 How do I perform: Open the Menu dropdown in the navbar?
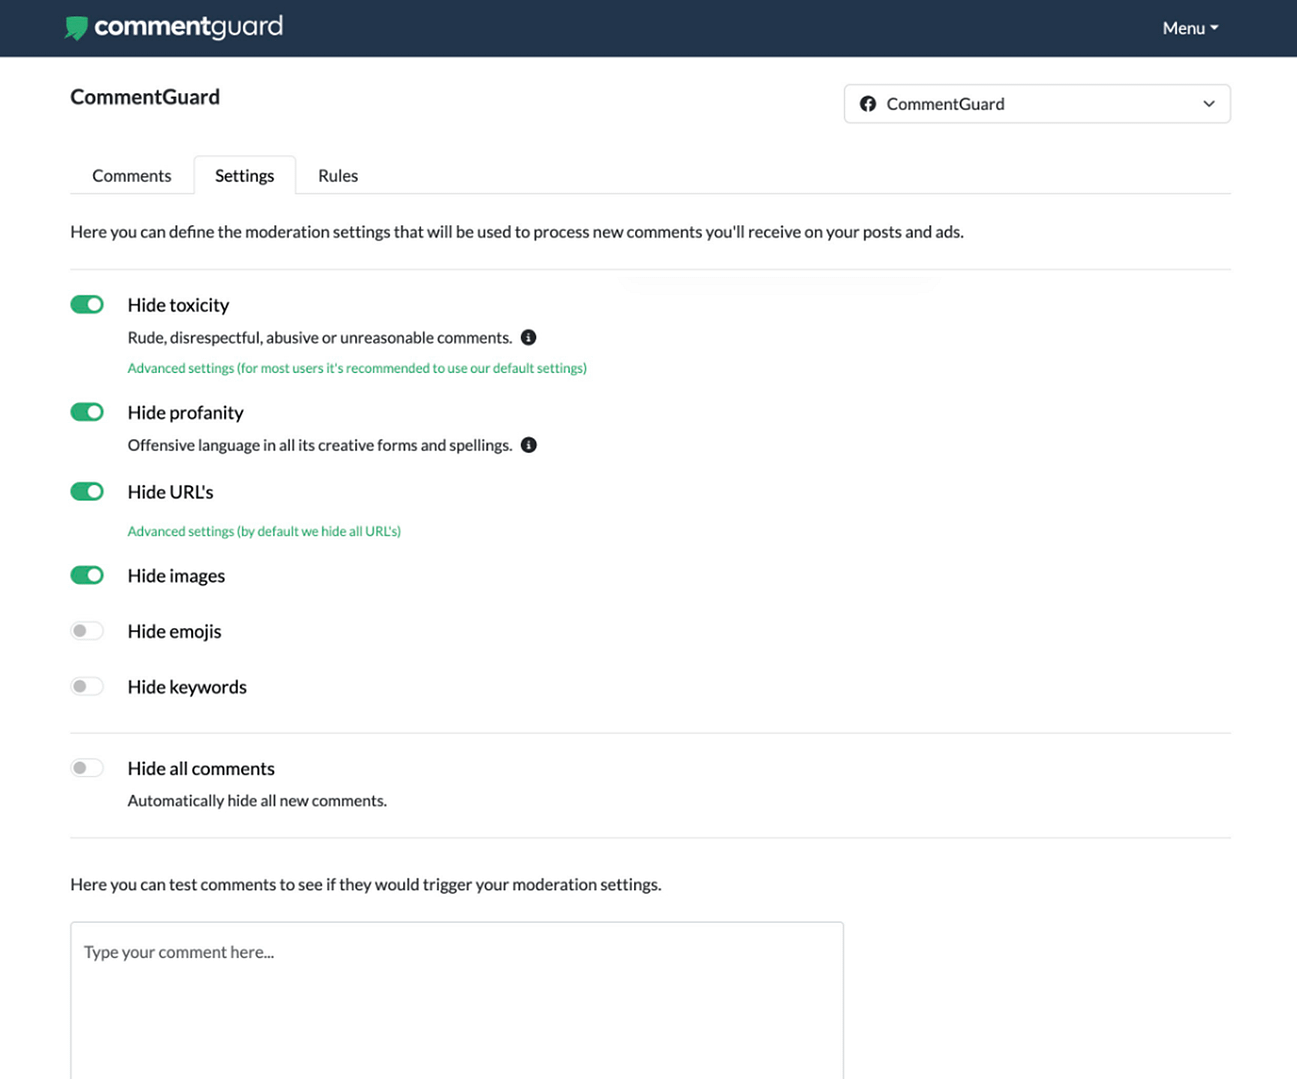coord(1188,28)
